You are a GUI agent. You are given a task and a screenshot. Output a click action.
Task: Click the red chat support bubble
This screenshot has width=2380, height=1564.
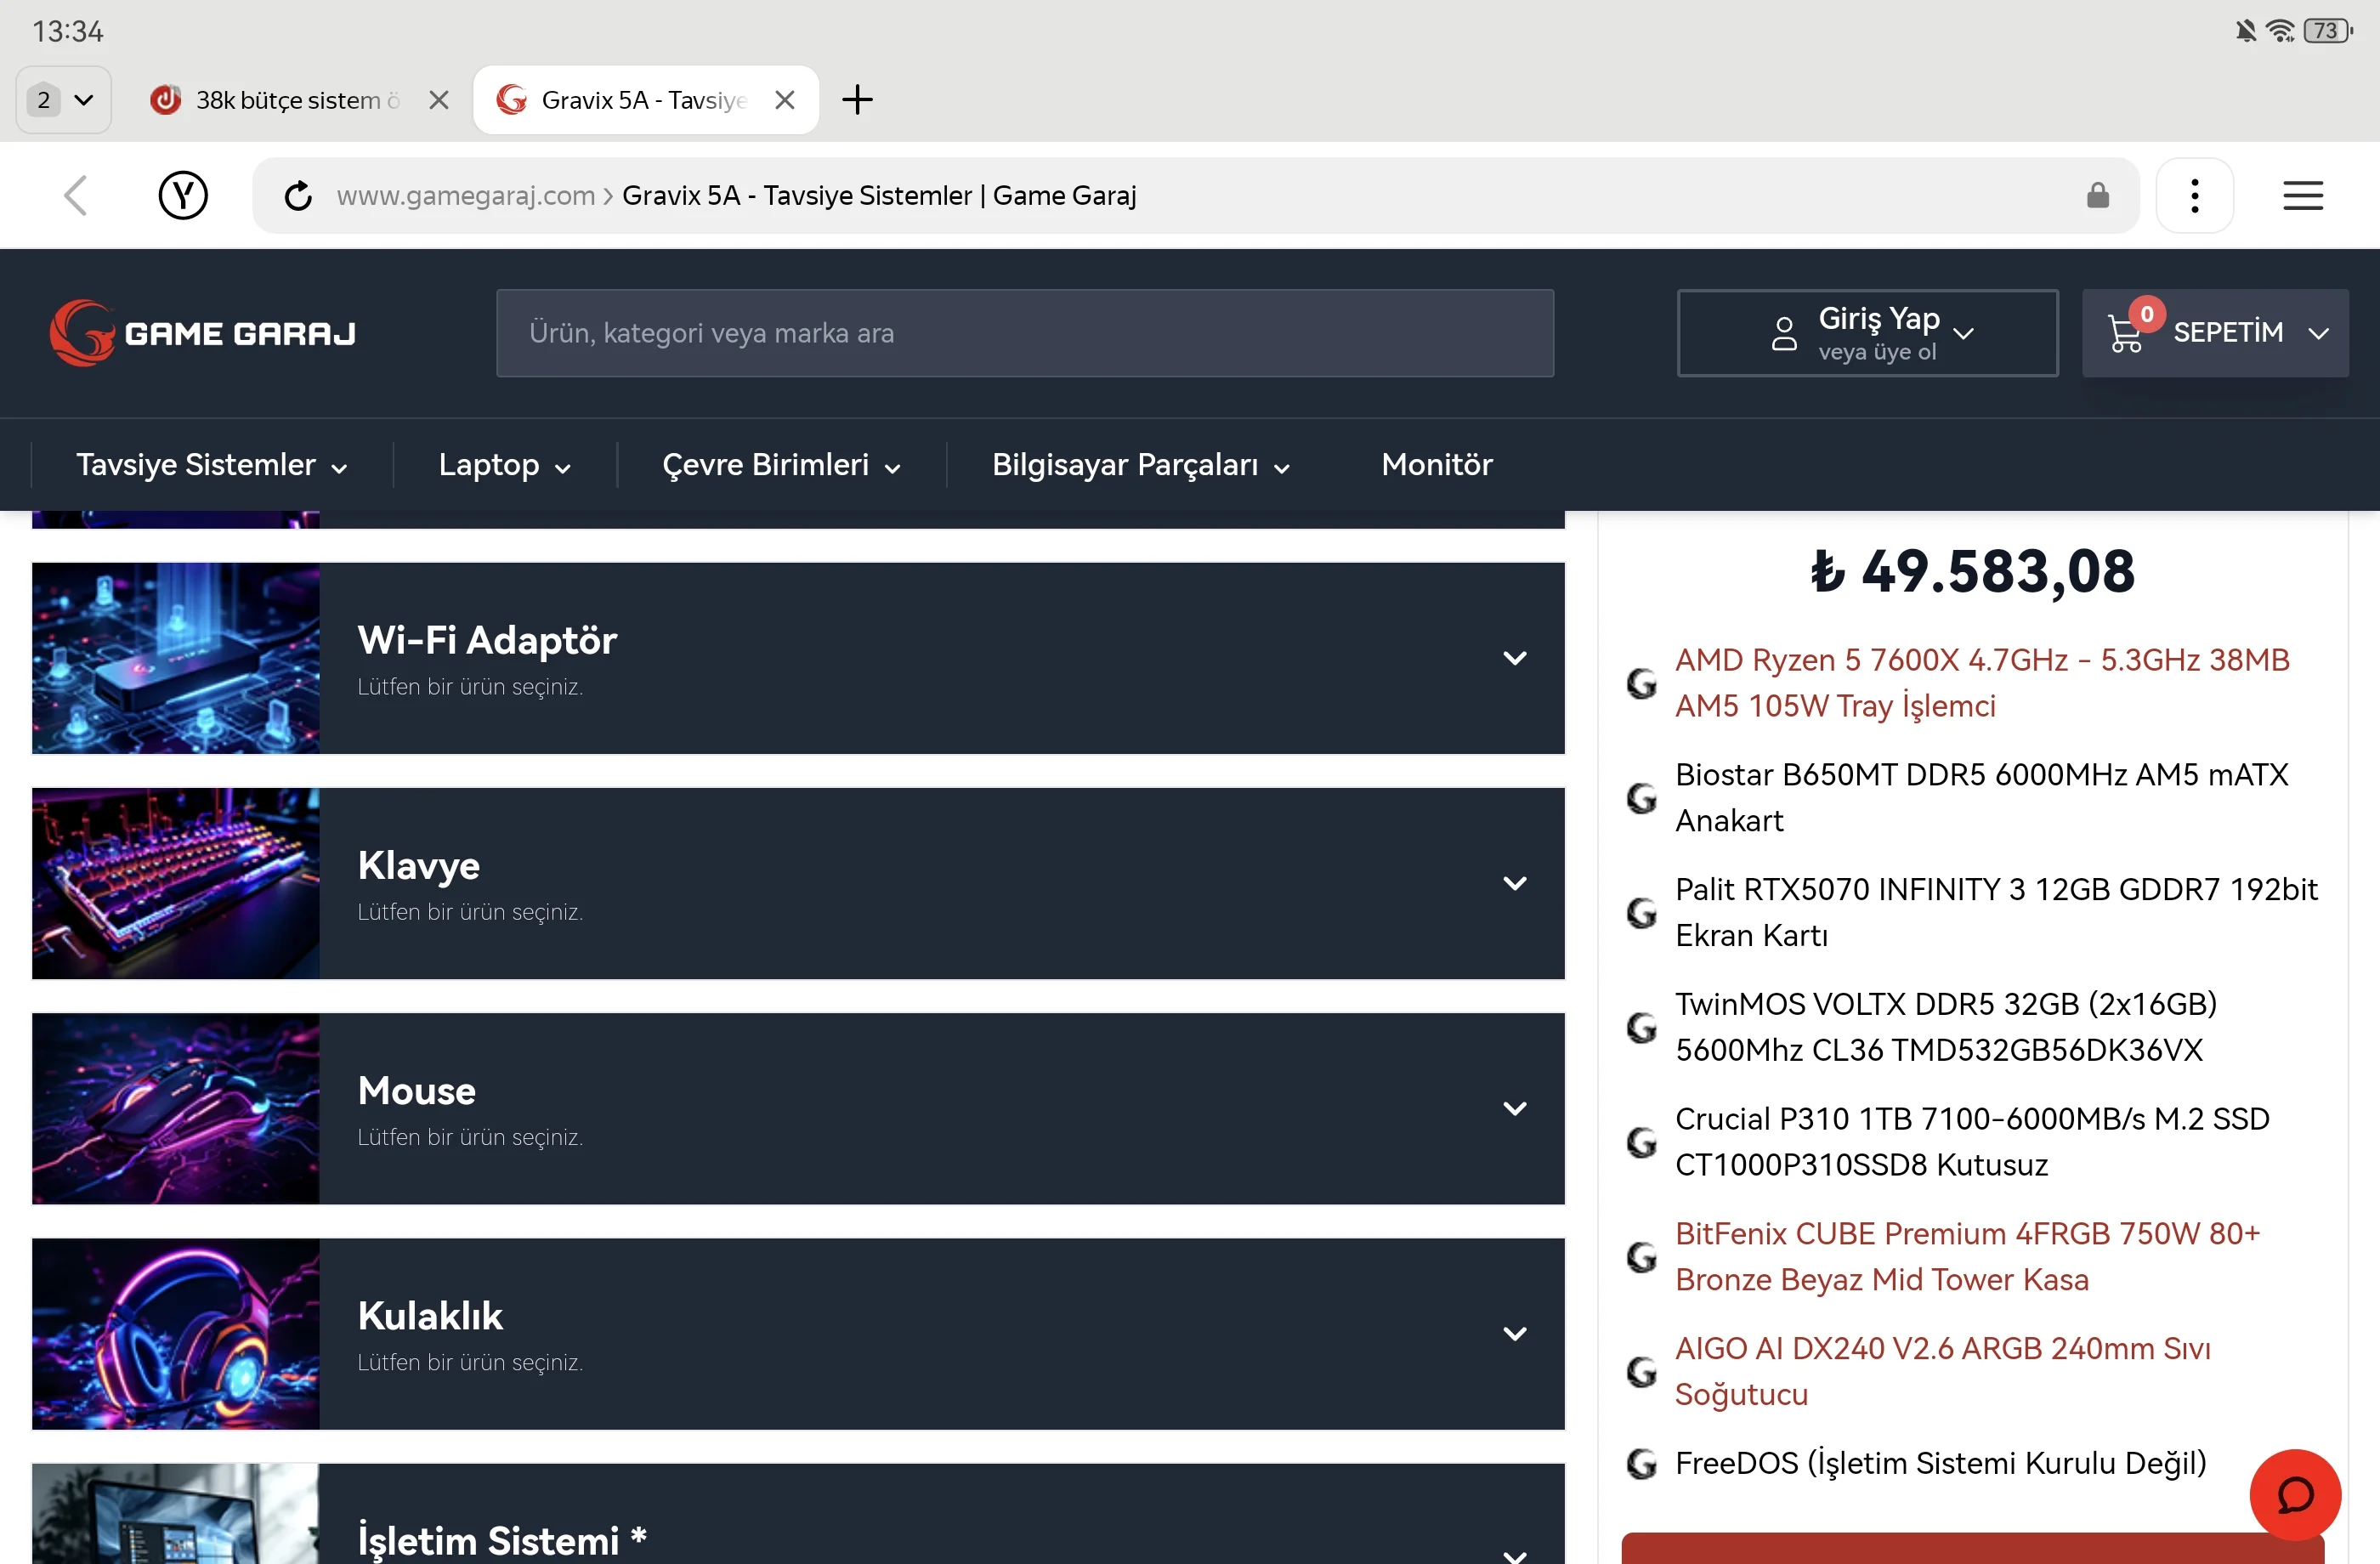click(2294, 1494)
